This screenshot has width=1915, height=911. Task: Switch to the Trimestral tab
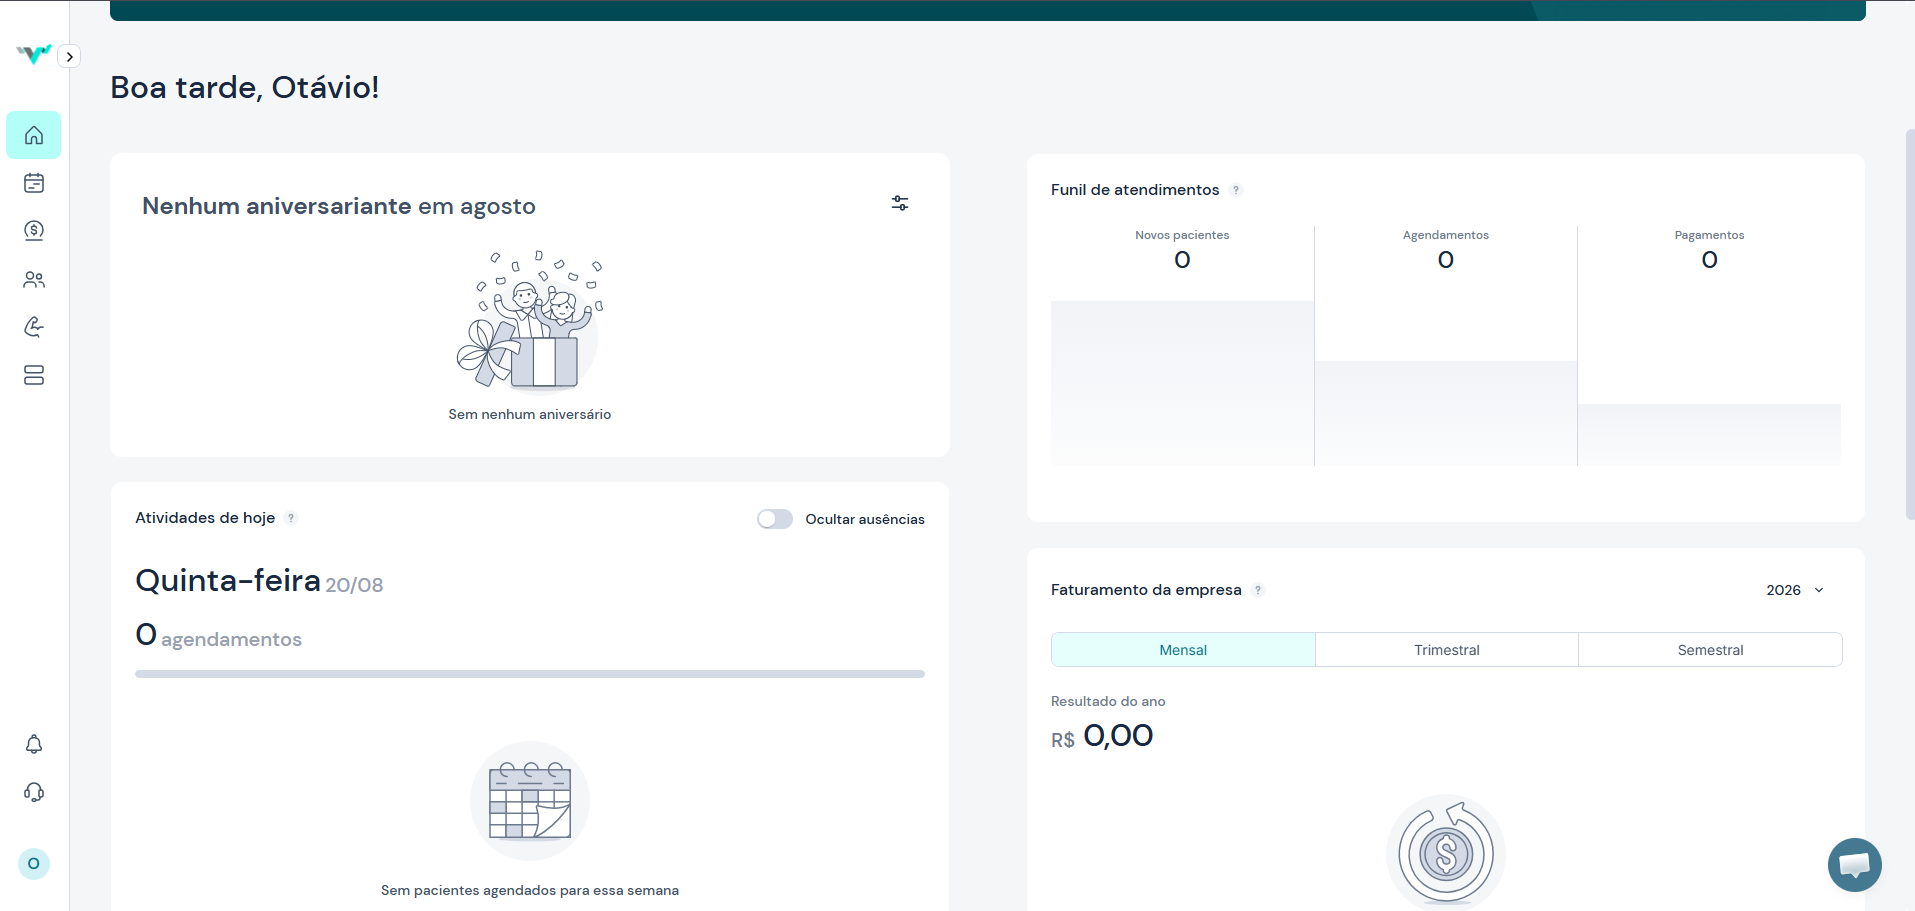(1447, 650)
